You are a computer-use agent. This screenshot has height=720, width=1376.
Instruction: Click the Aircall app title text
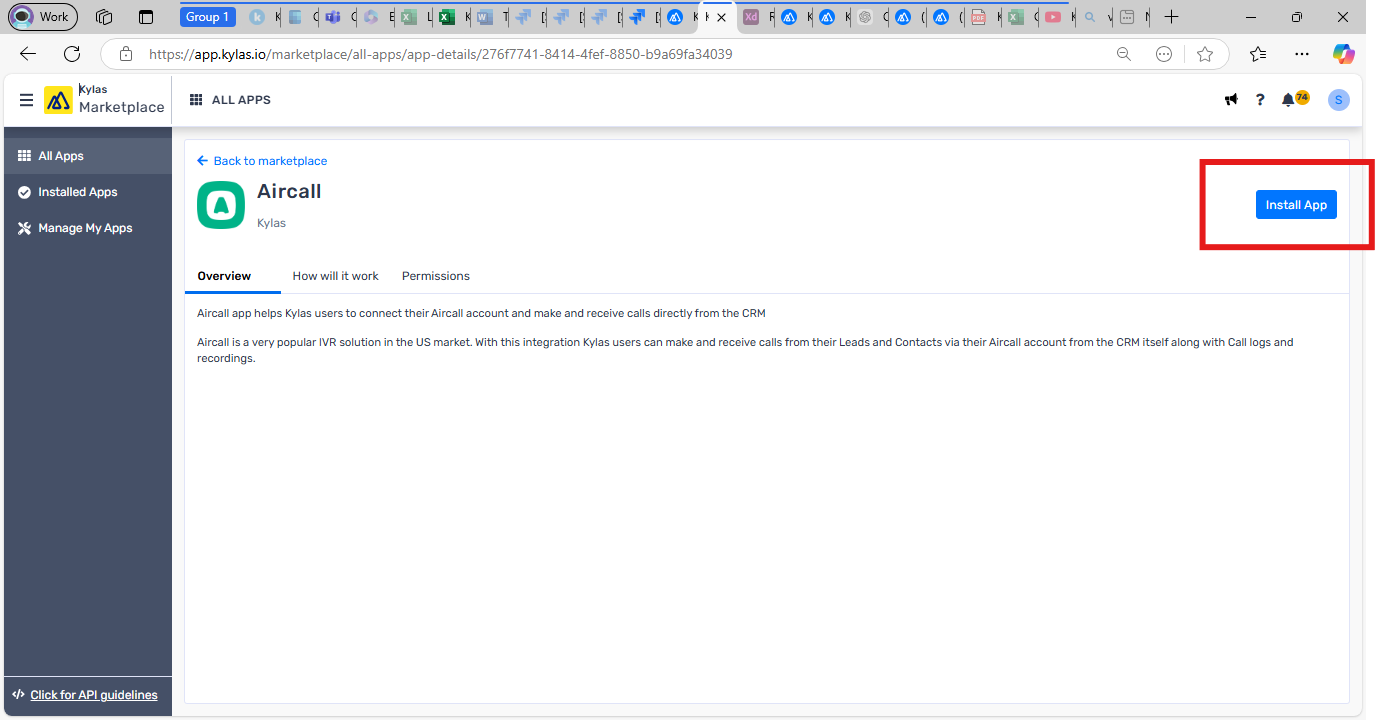[289, 191]
